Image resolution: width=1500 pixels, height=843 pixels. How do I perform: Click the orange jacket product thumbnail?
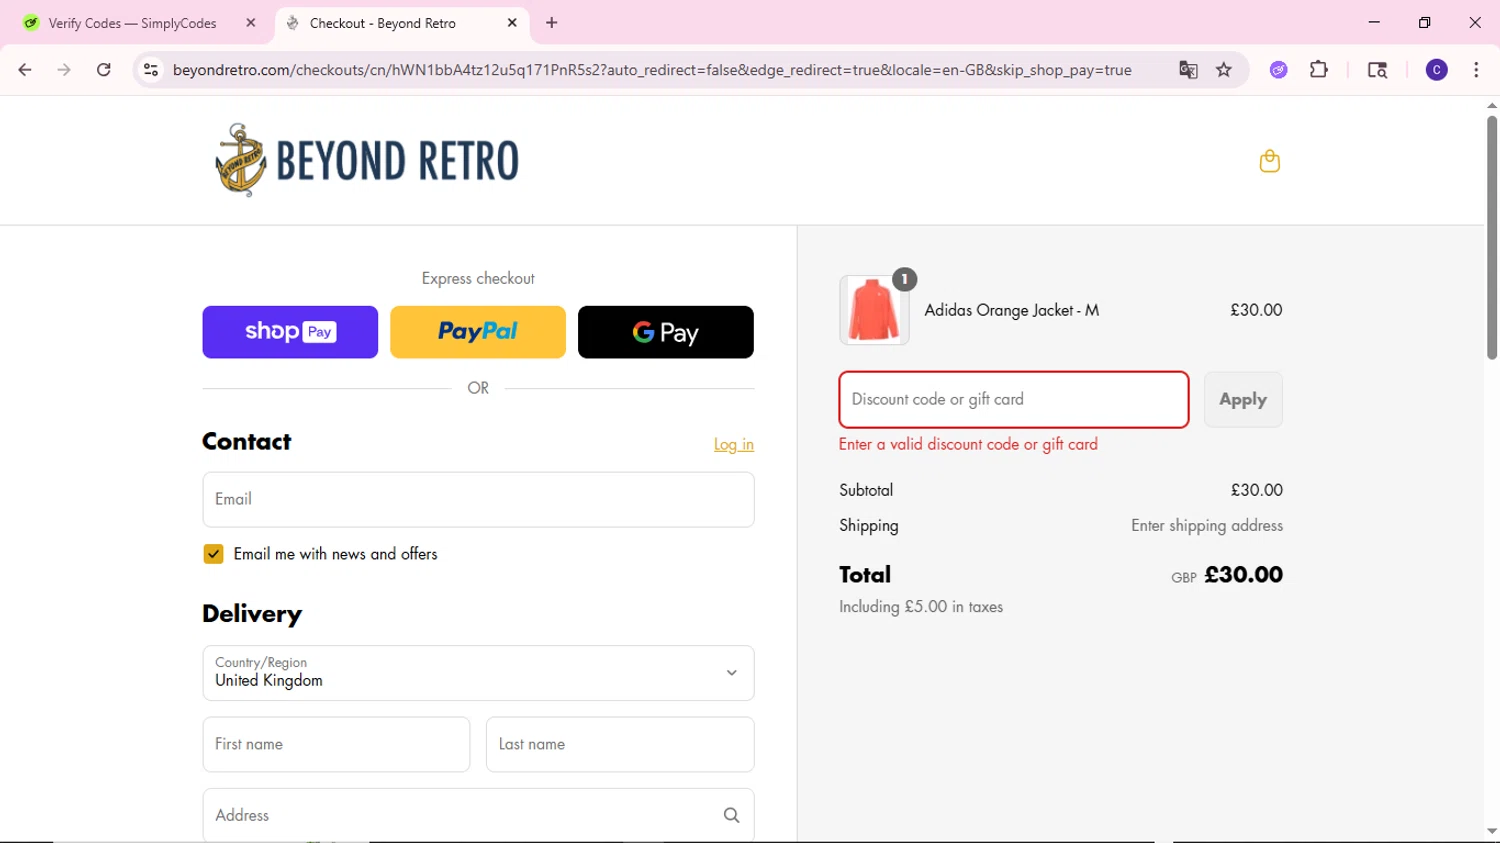click(x=874, y=310)
